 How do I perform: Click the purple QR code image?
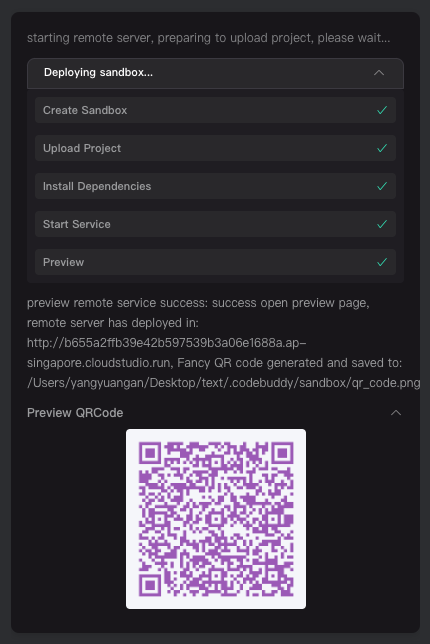click(x=216, y=519)
